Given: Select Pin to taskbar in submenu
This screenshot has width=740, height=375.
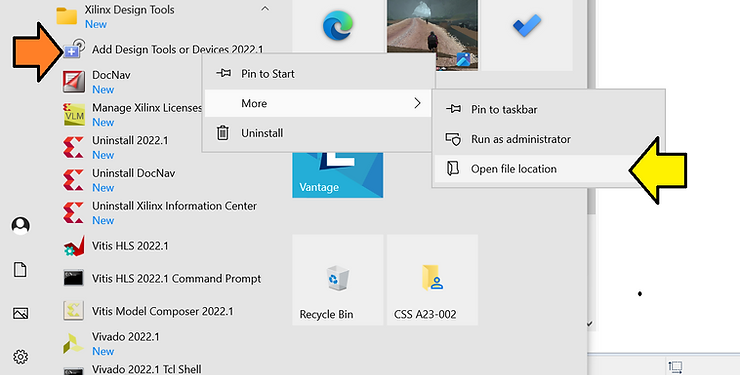Looking at the screenshot, I should click(x=548, y=109).
